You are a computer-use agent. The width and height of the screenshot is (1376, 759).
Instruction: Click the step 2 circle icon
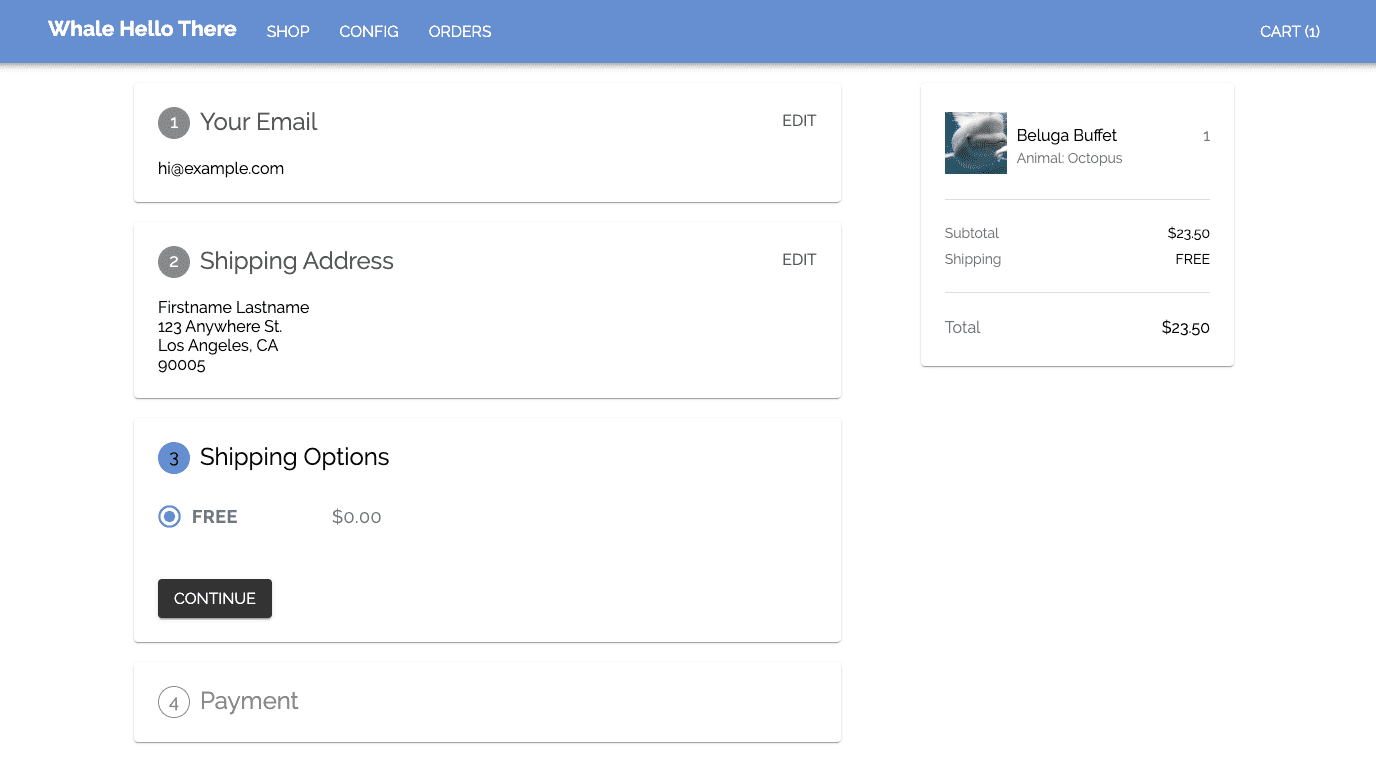[174, 262]
